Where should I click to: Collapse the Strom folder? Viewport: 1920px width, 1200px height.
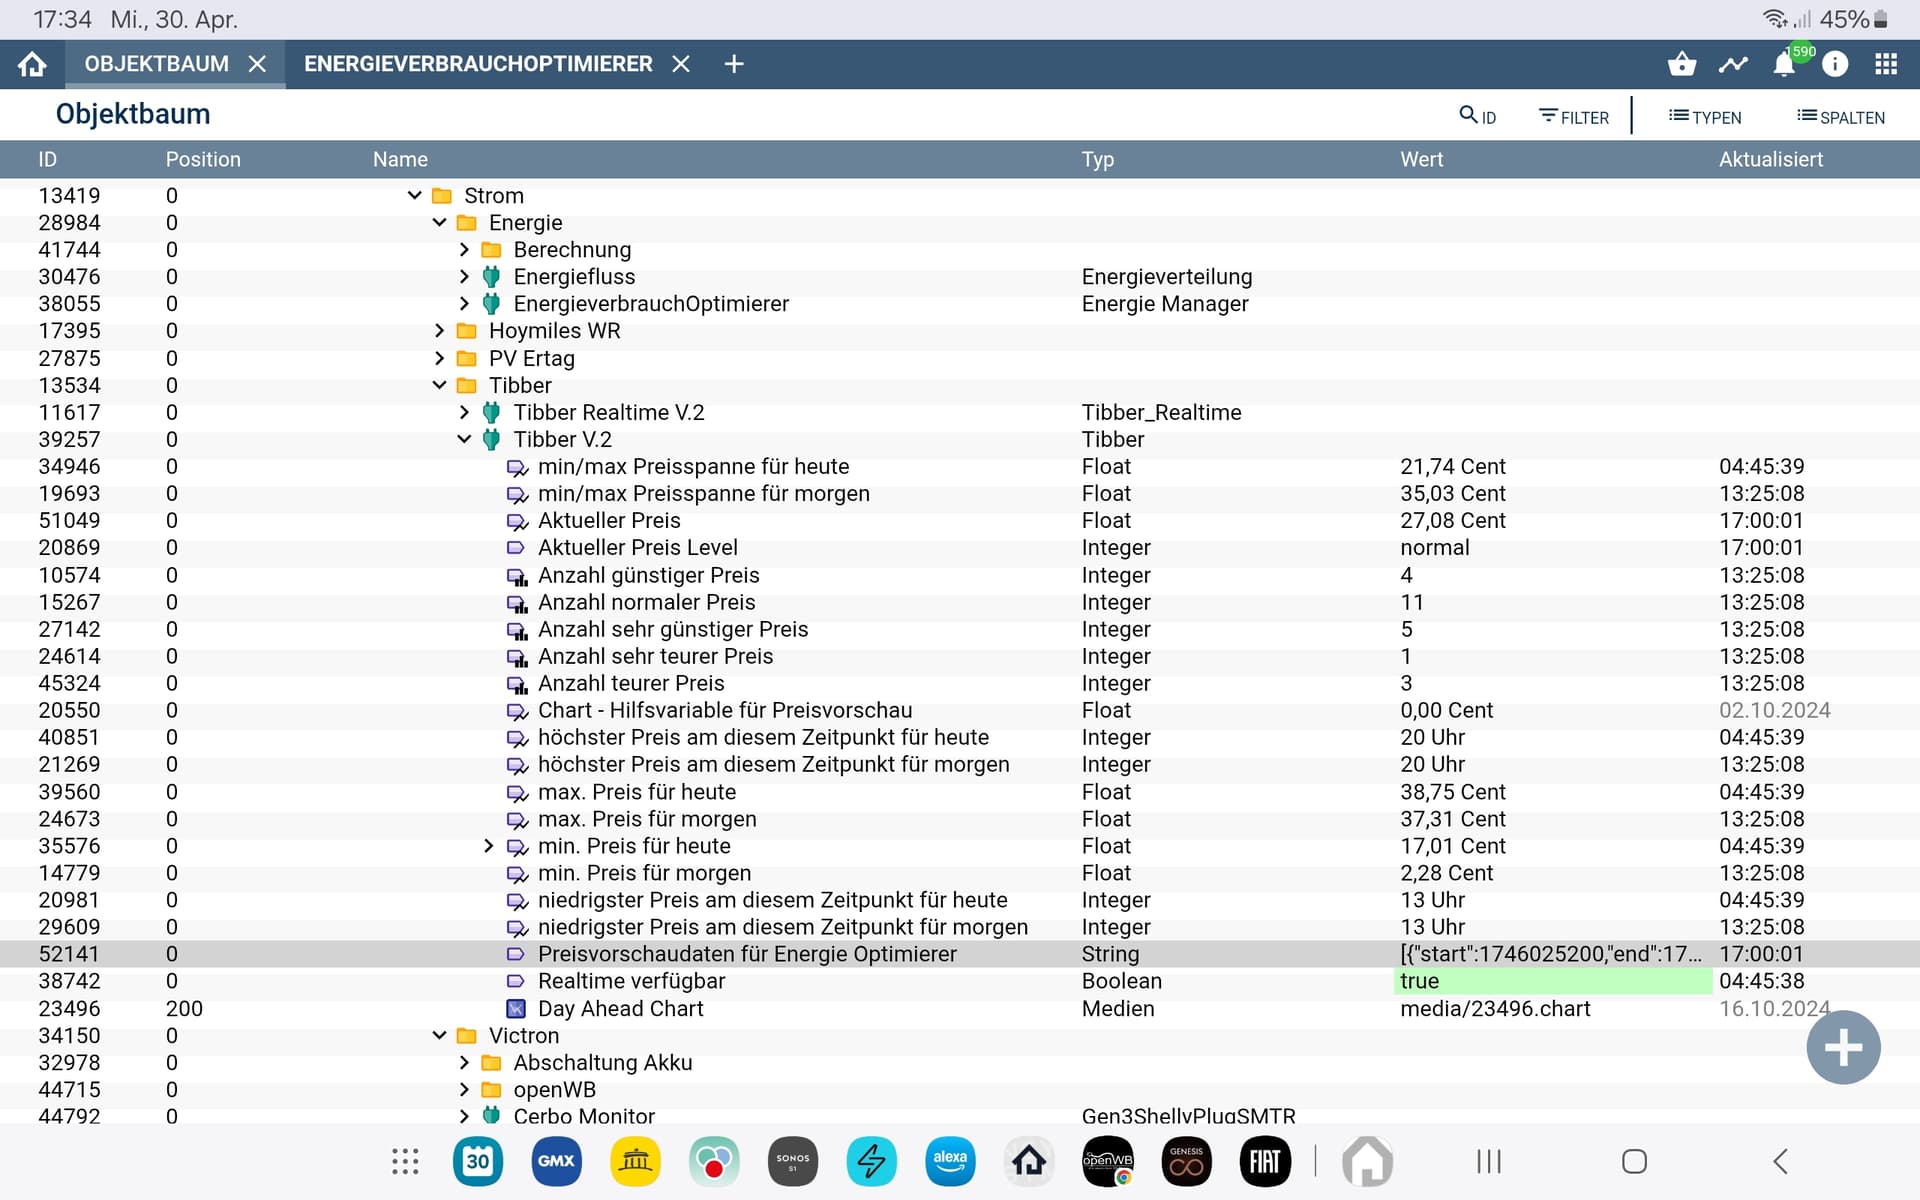coord(414,195)
